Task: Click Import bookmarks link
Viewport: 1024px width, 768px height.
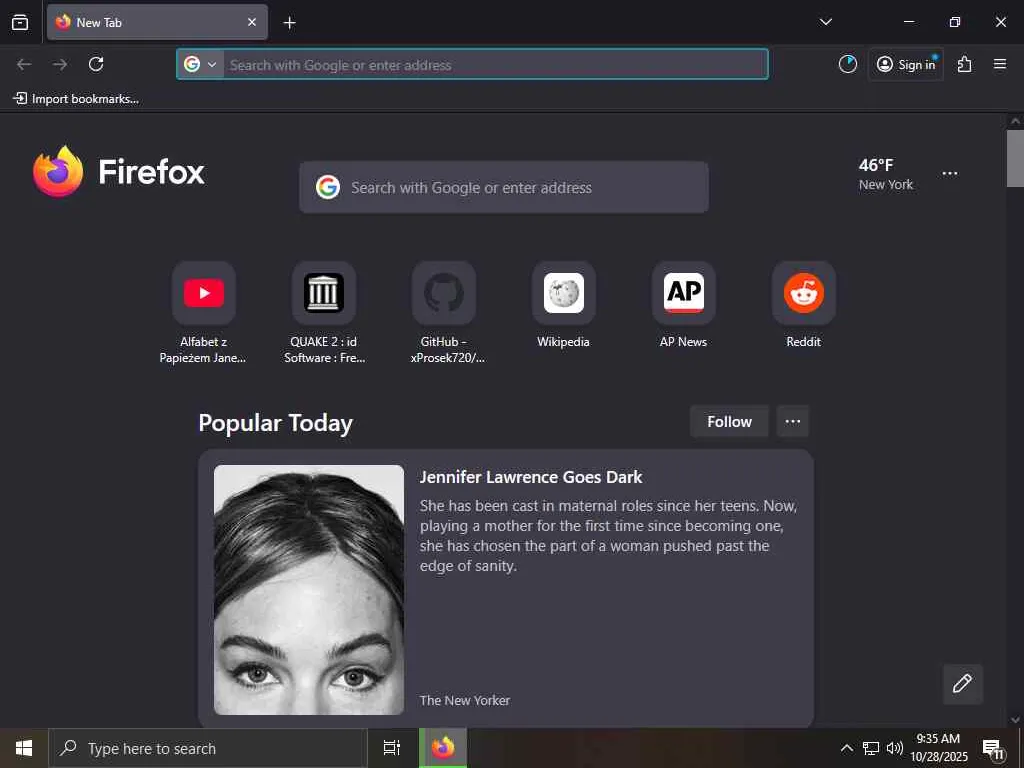Action: [76, 99]
